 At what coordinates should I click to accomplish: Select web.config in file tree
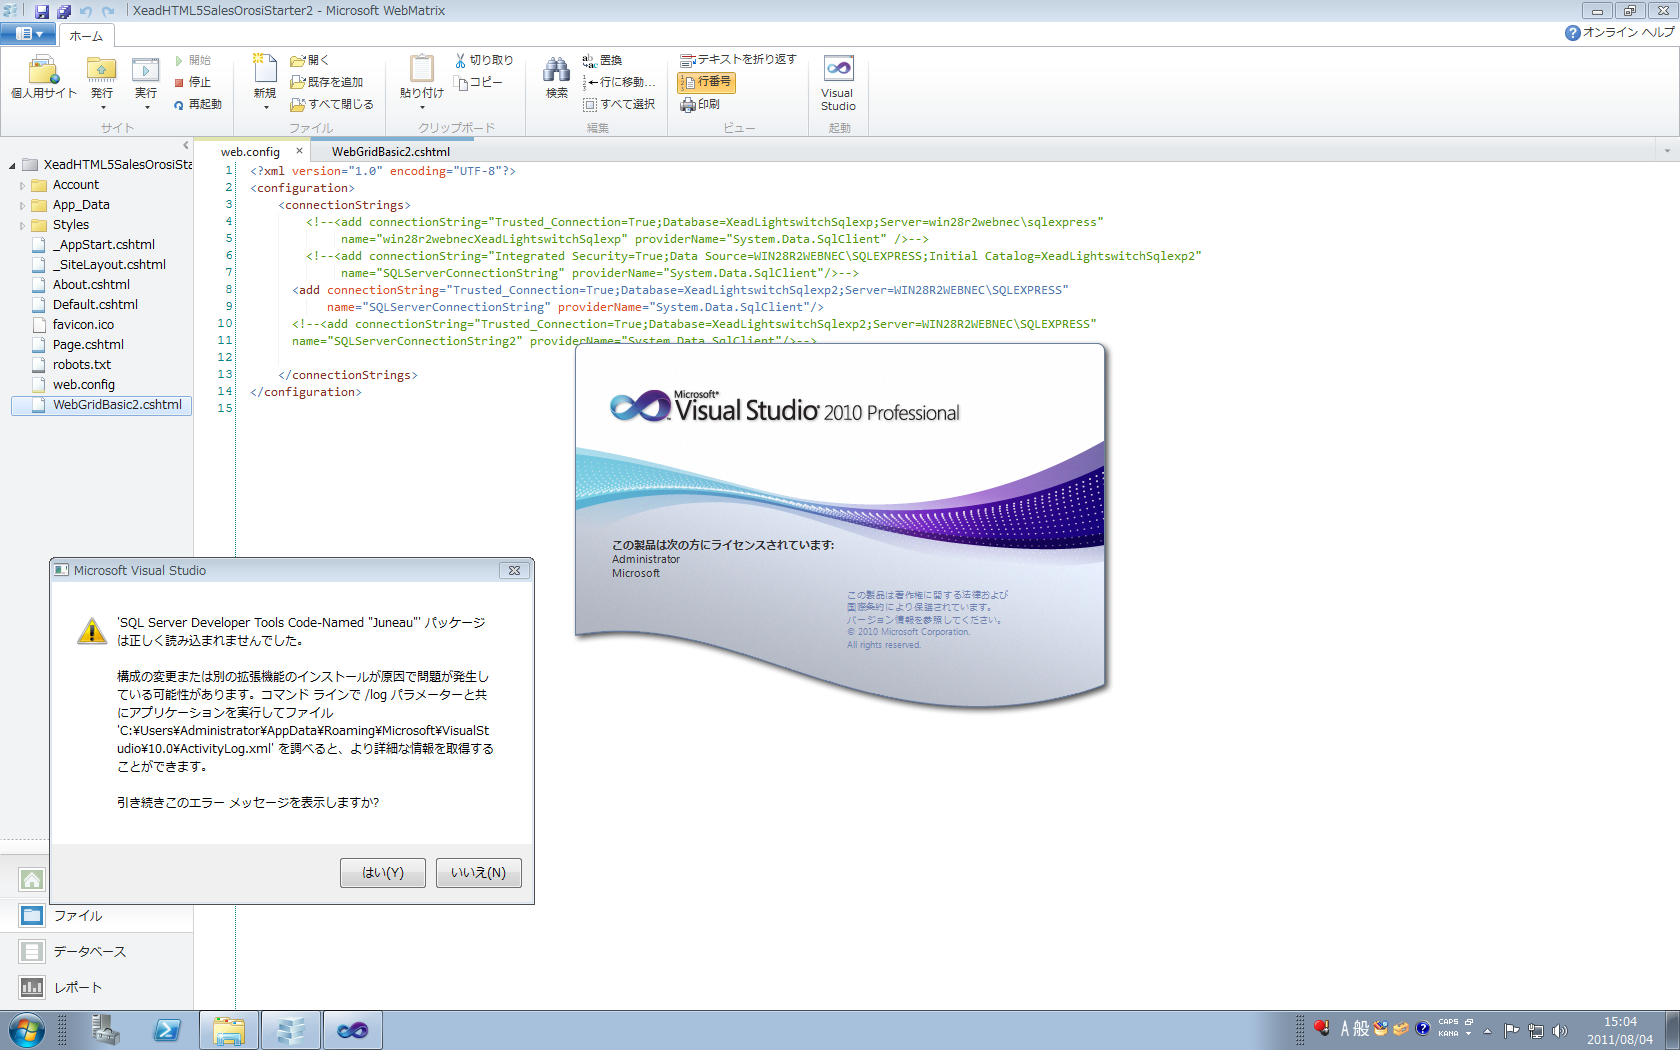[84, 385]
